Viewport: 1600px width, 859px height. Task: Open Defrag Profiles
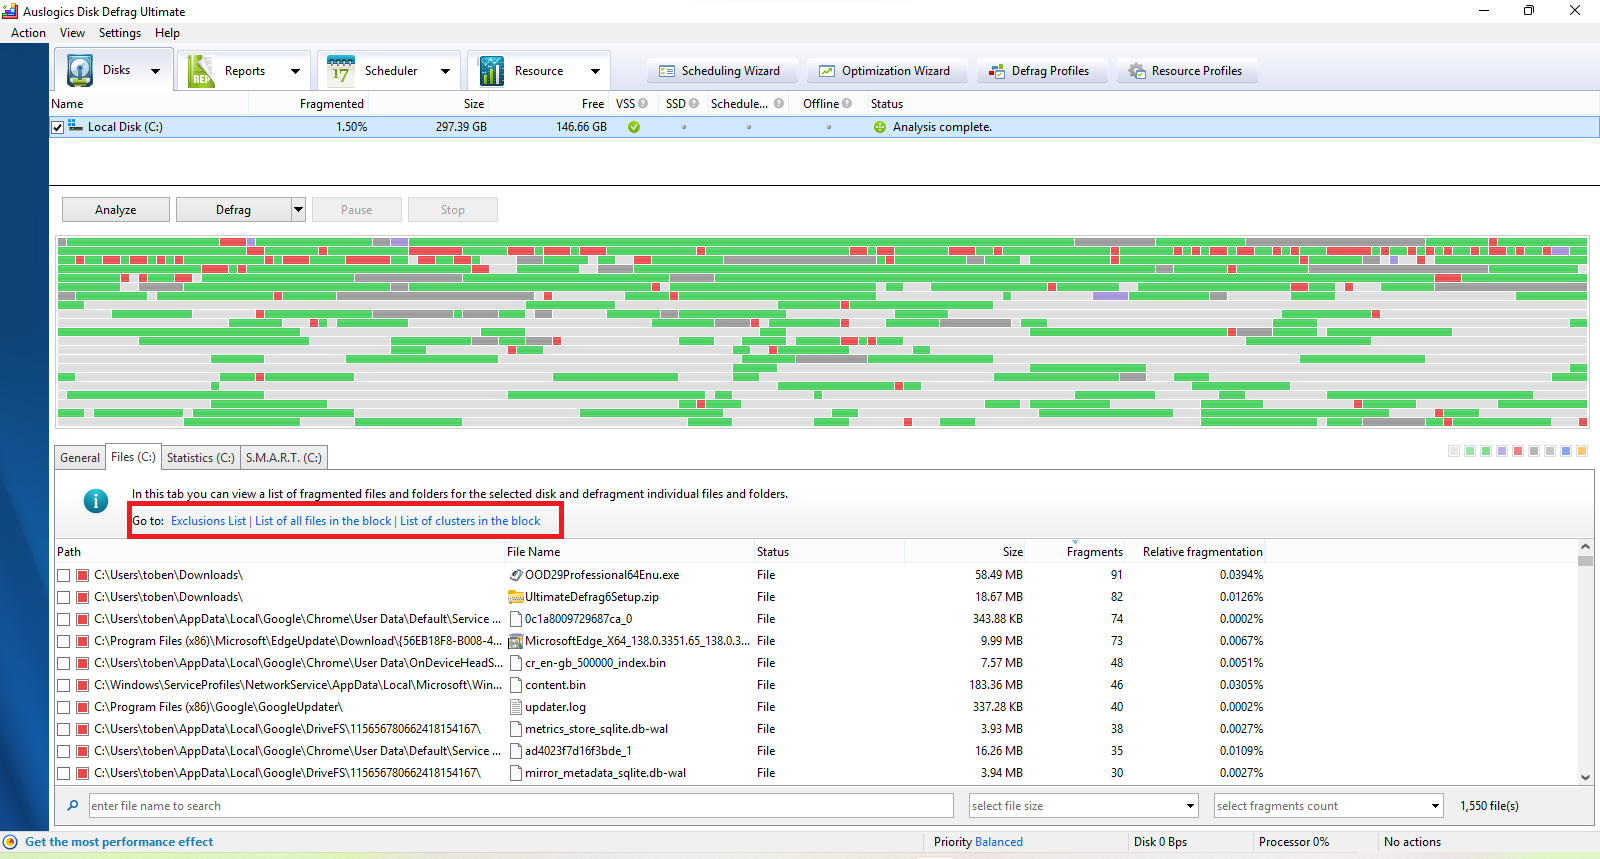1038,71
